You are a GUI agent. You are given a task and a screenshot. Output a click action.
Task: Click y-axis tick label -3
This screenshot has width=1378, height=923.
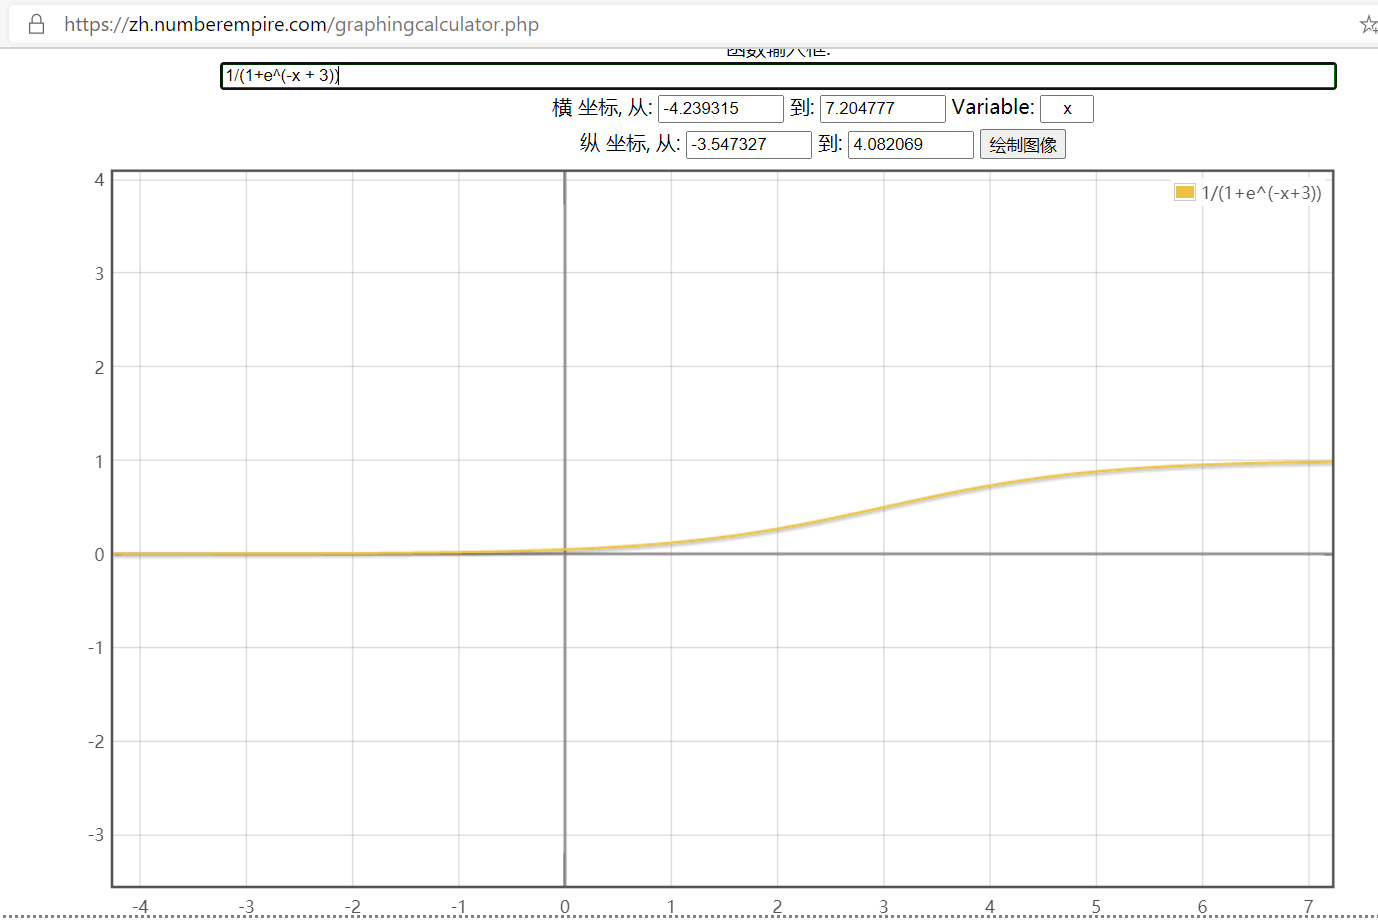click(96, 835)
